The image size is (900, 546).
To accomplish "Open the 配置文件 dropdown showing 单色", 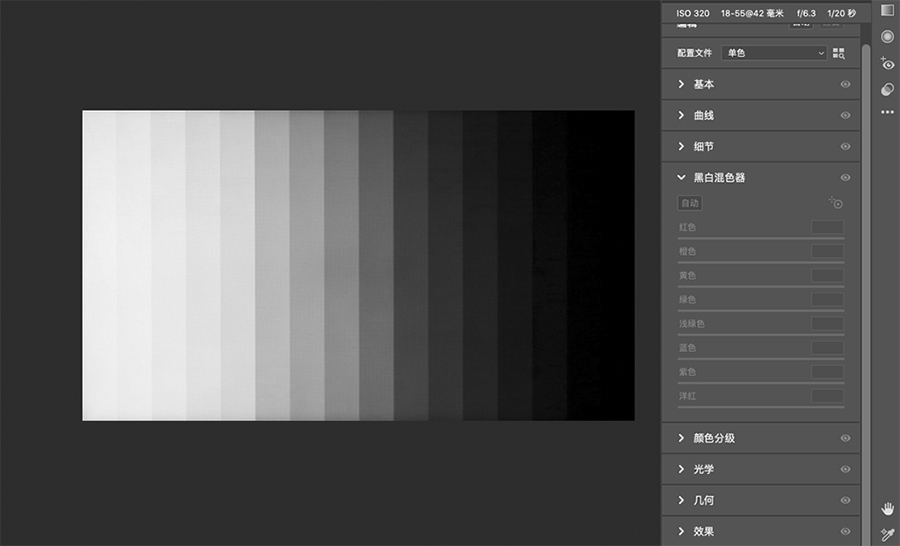I will (775, 53).
